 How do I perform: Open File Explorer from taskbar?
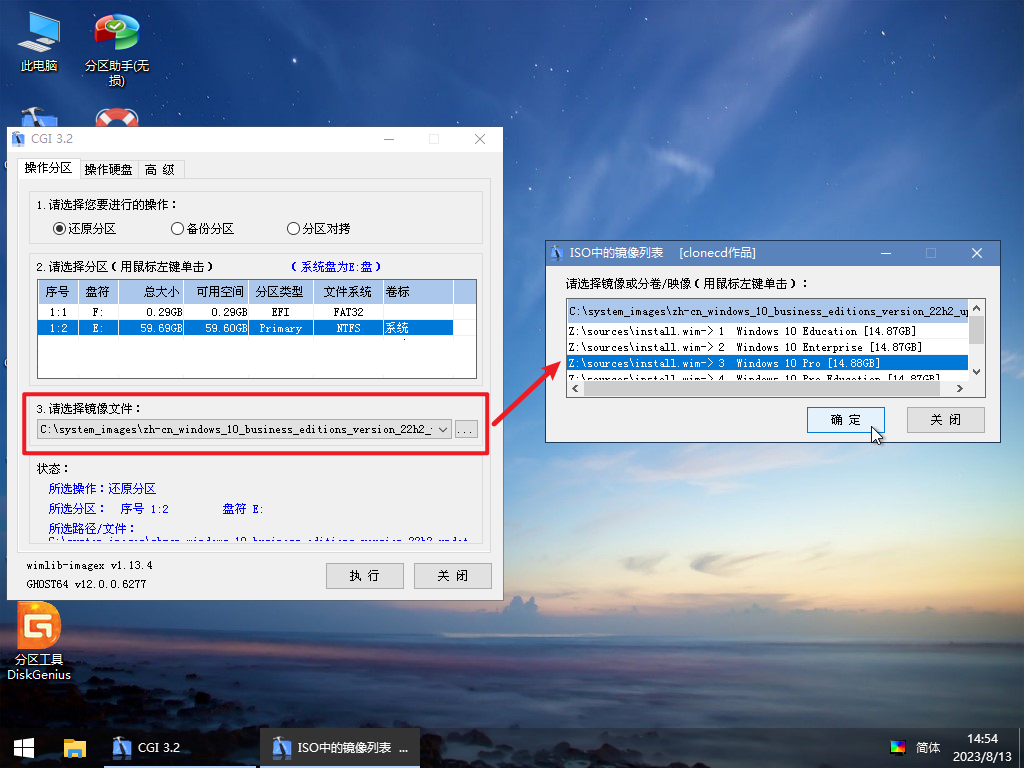[x=75, y=747]
